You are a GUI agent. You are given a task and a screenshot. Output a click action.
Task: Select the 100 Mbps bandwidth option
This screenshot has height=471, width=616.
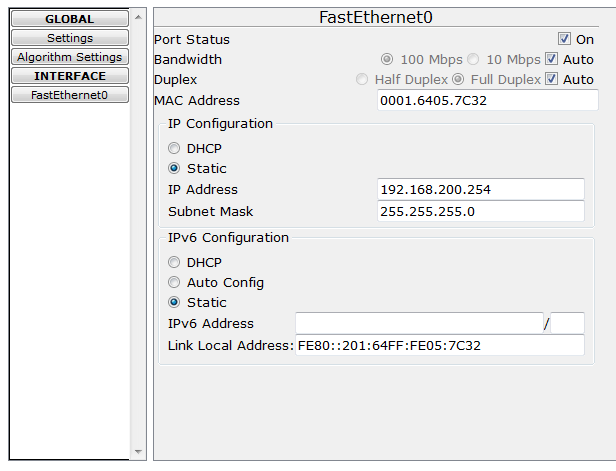[388, 59]
